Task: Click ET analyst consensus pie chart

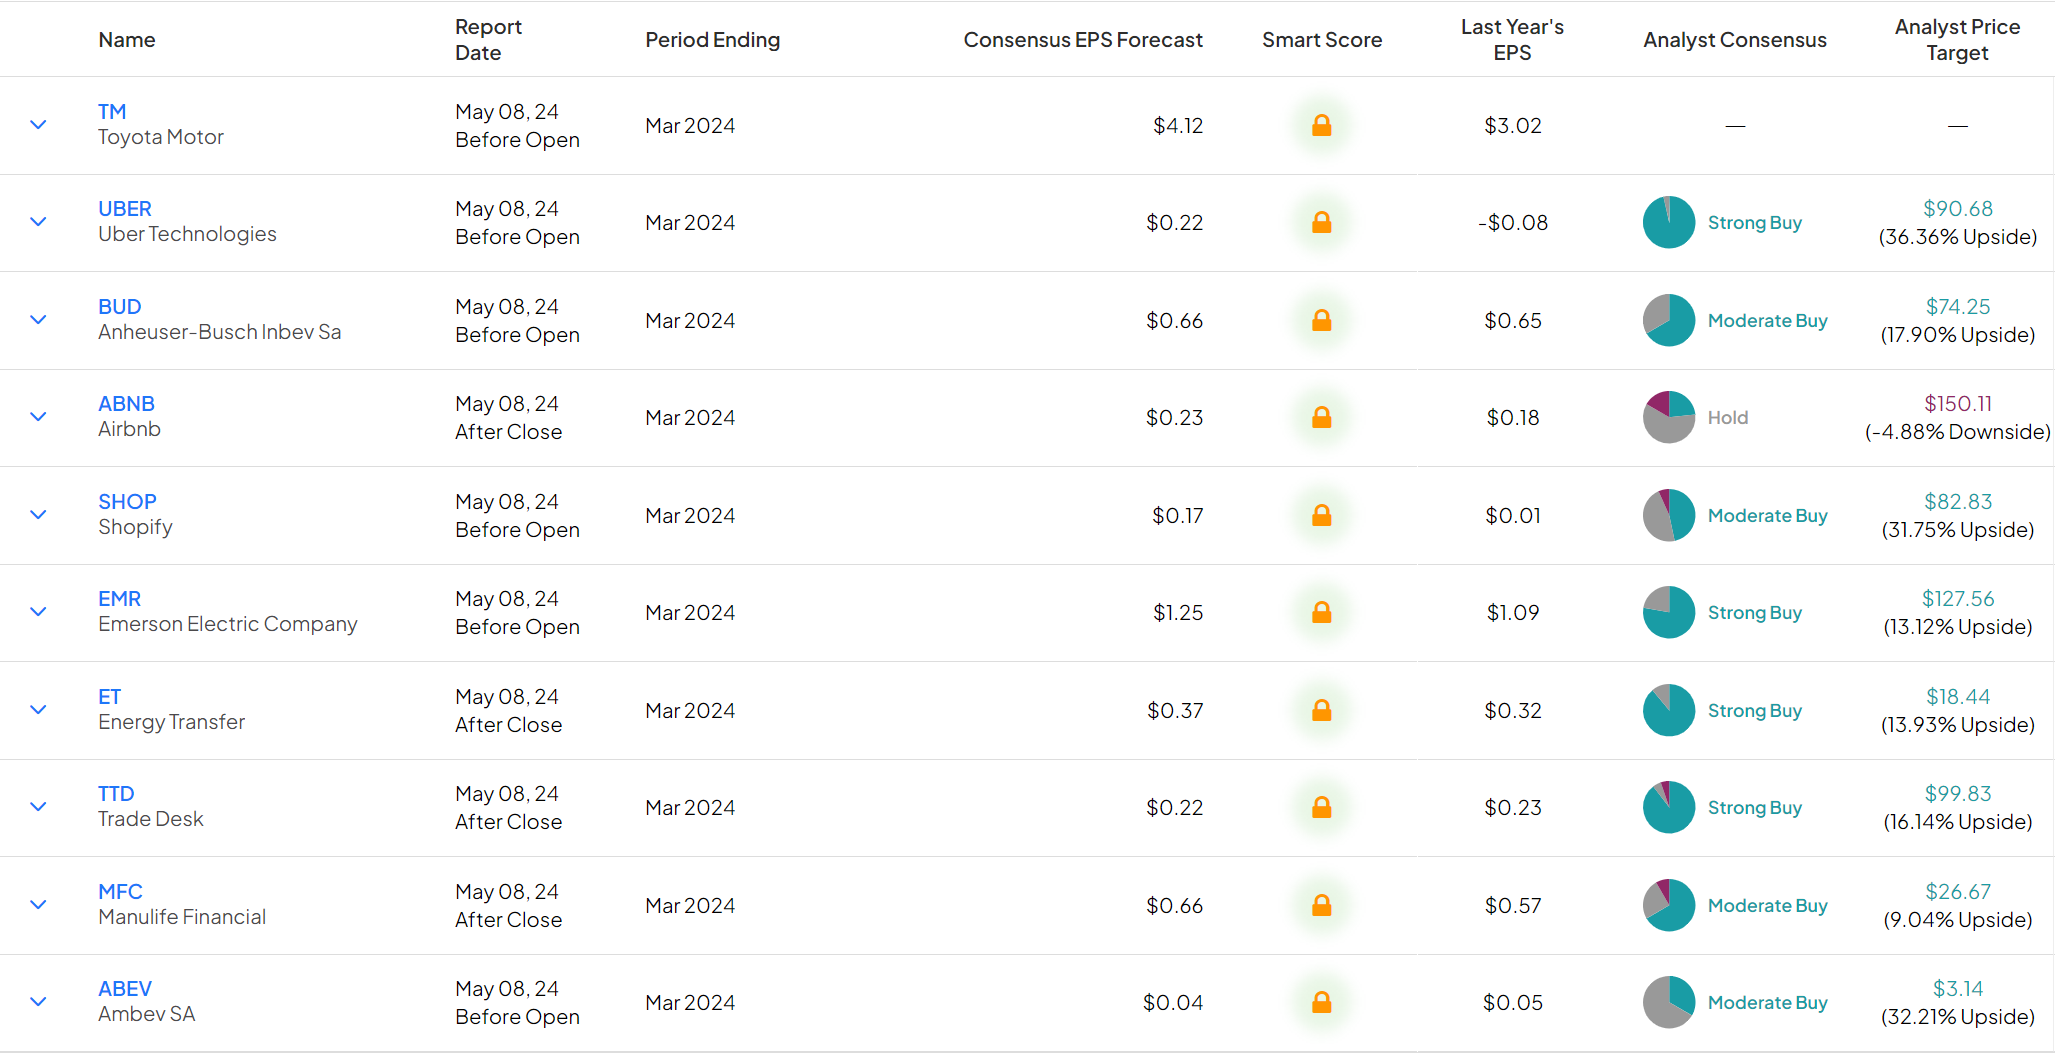Action: 1669,710
